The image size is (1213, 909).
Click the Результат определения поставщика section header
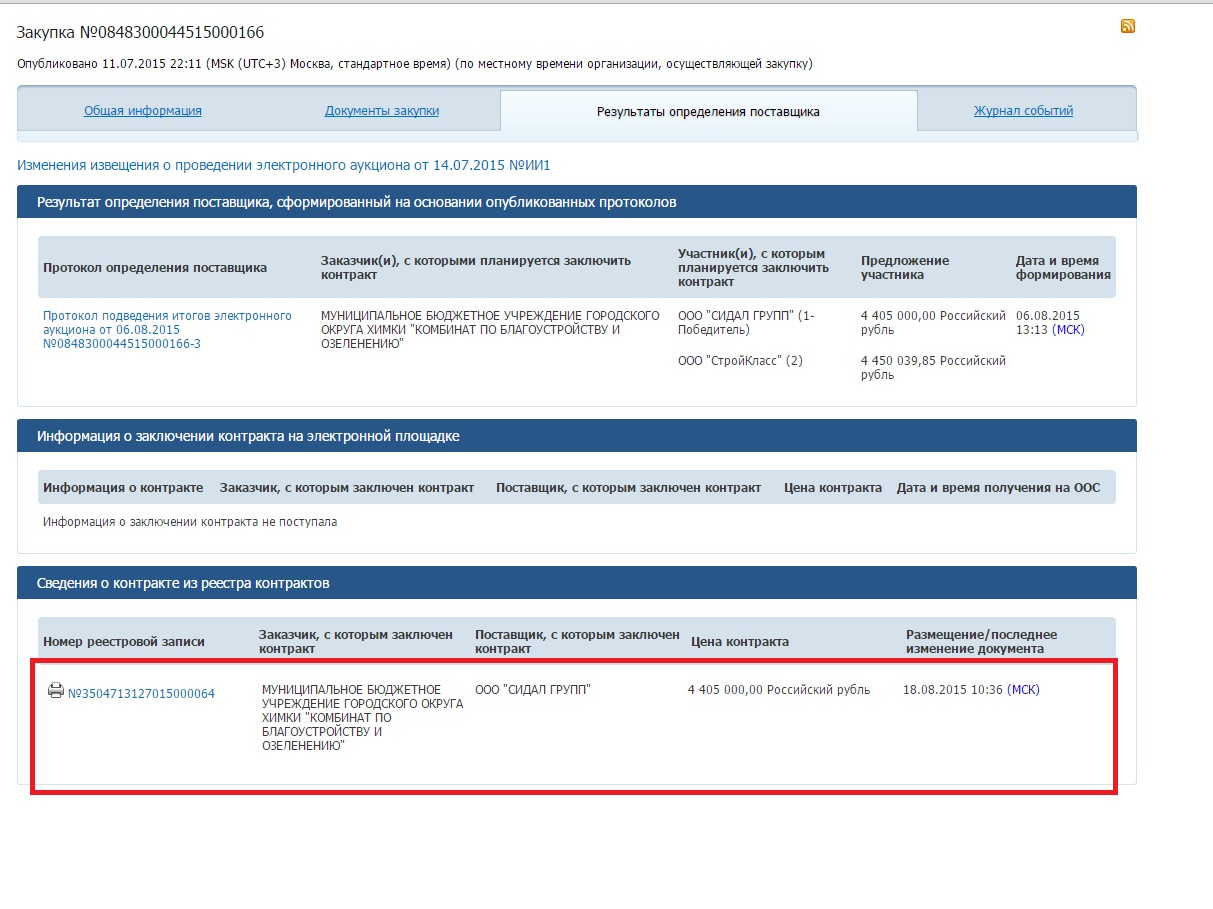pos(357,202)
